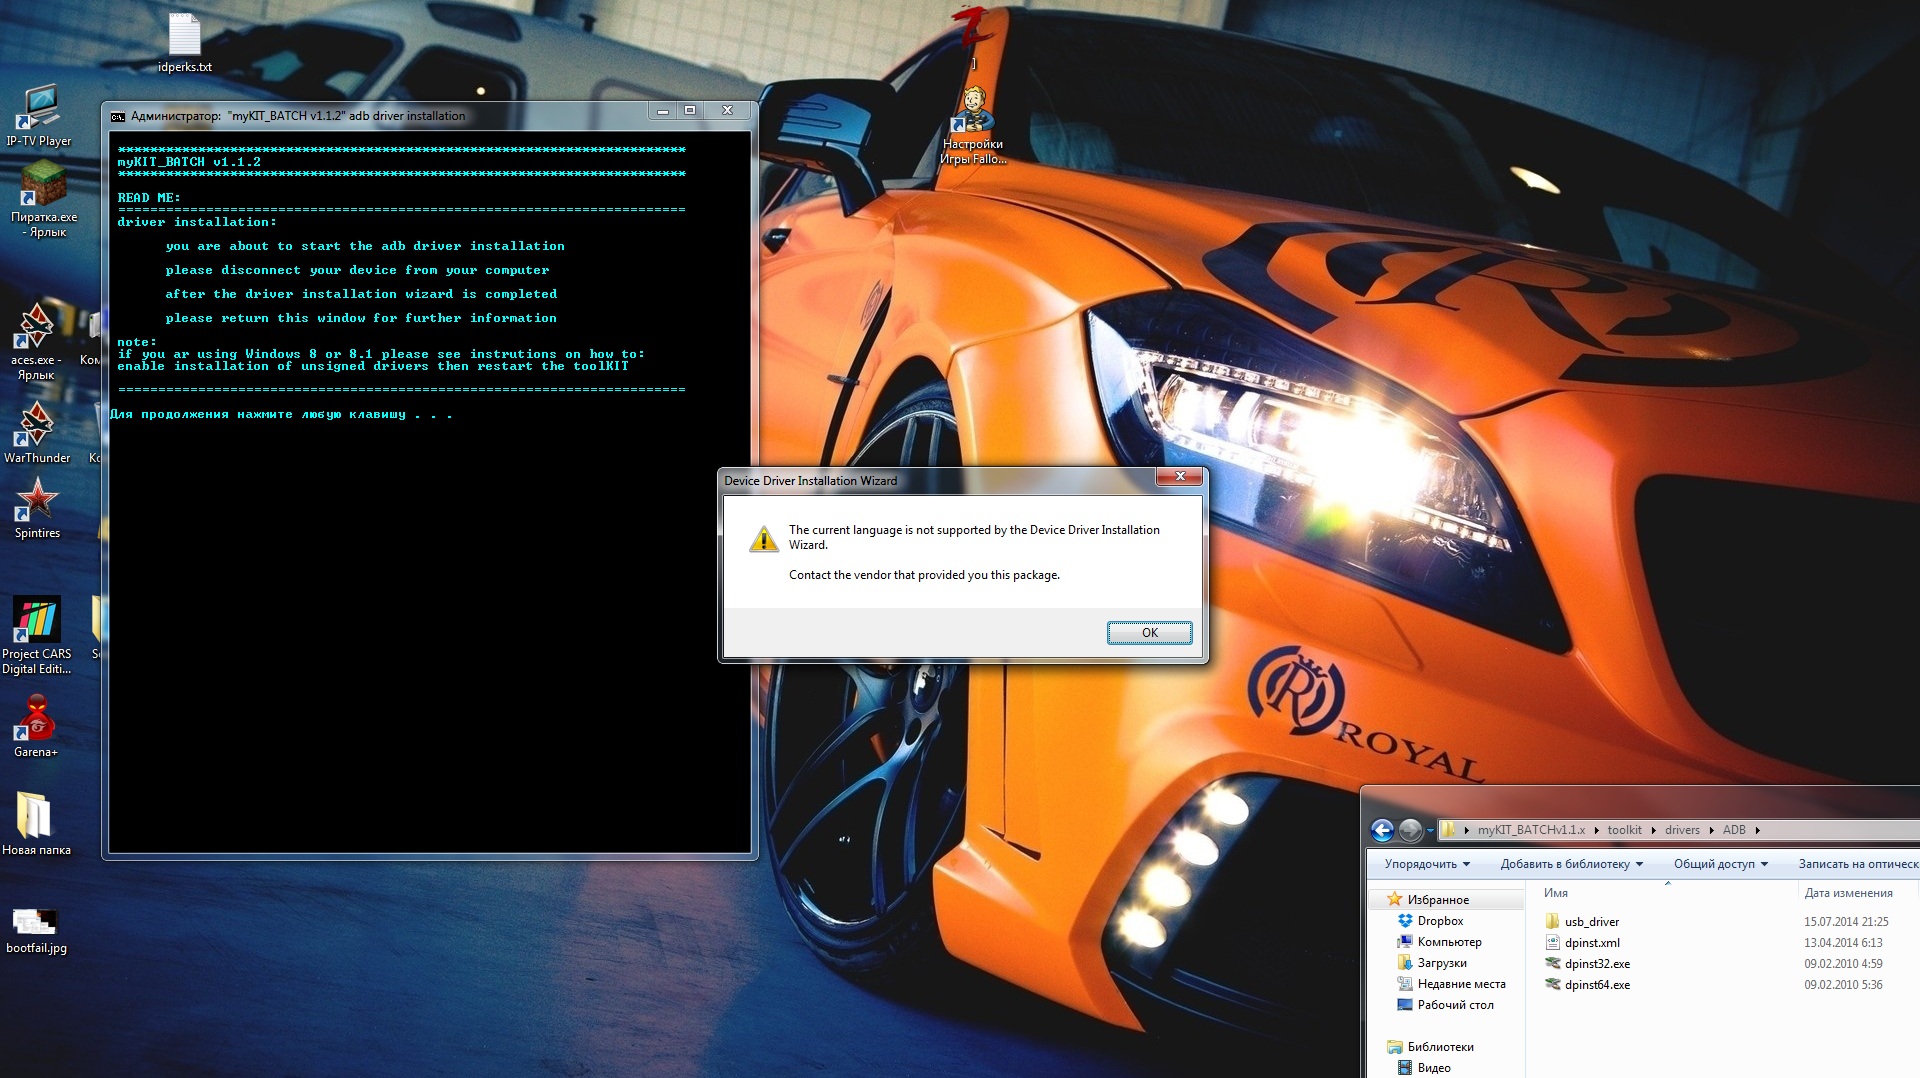1920x1078 pixels.
Task: Open the usb_driver folder
Action: pos(1591,922)
